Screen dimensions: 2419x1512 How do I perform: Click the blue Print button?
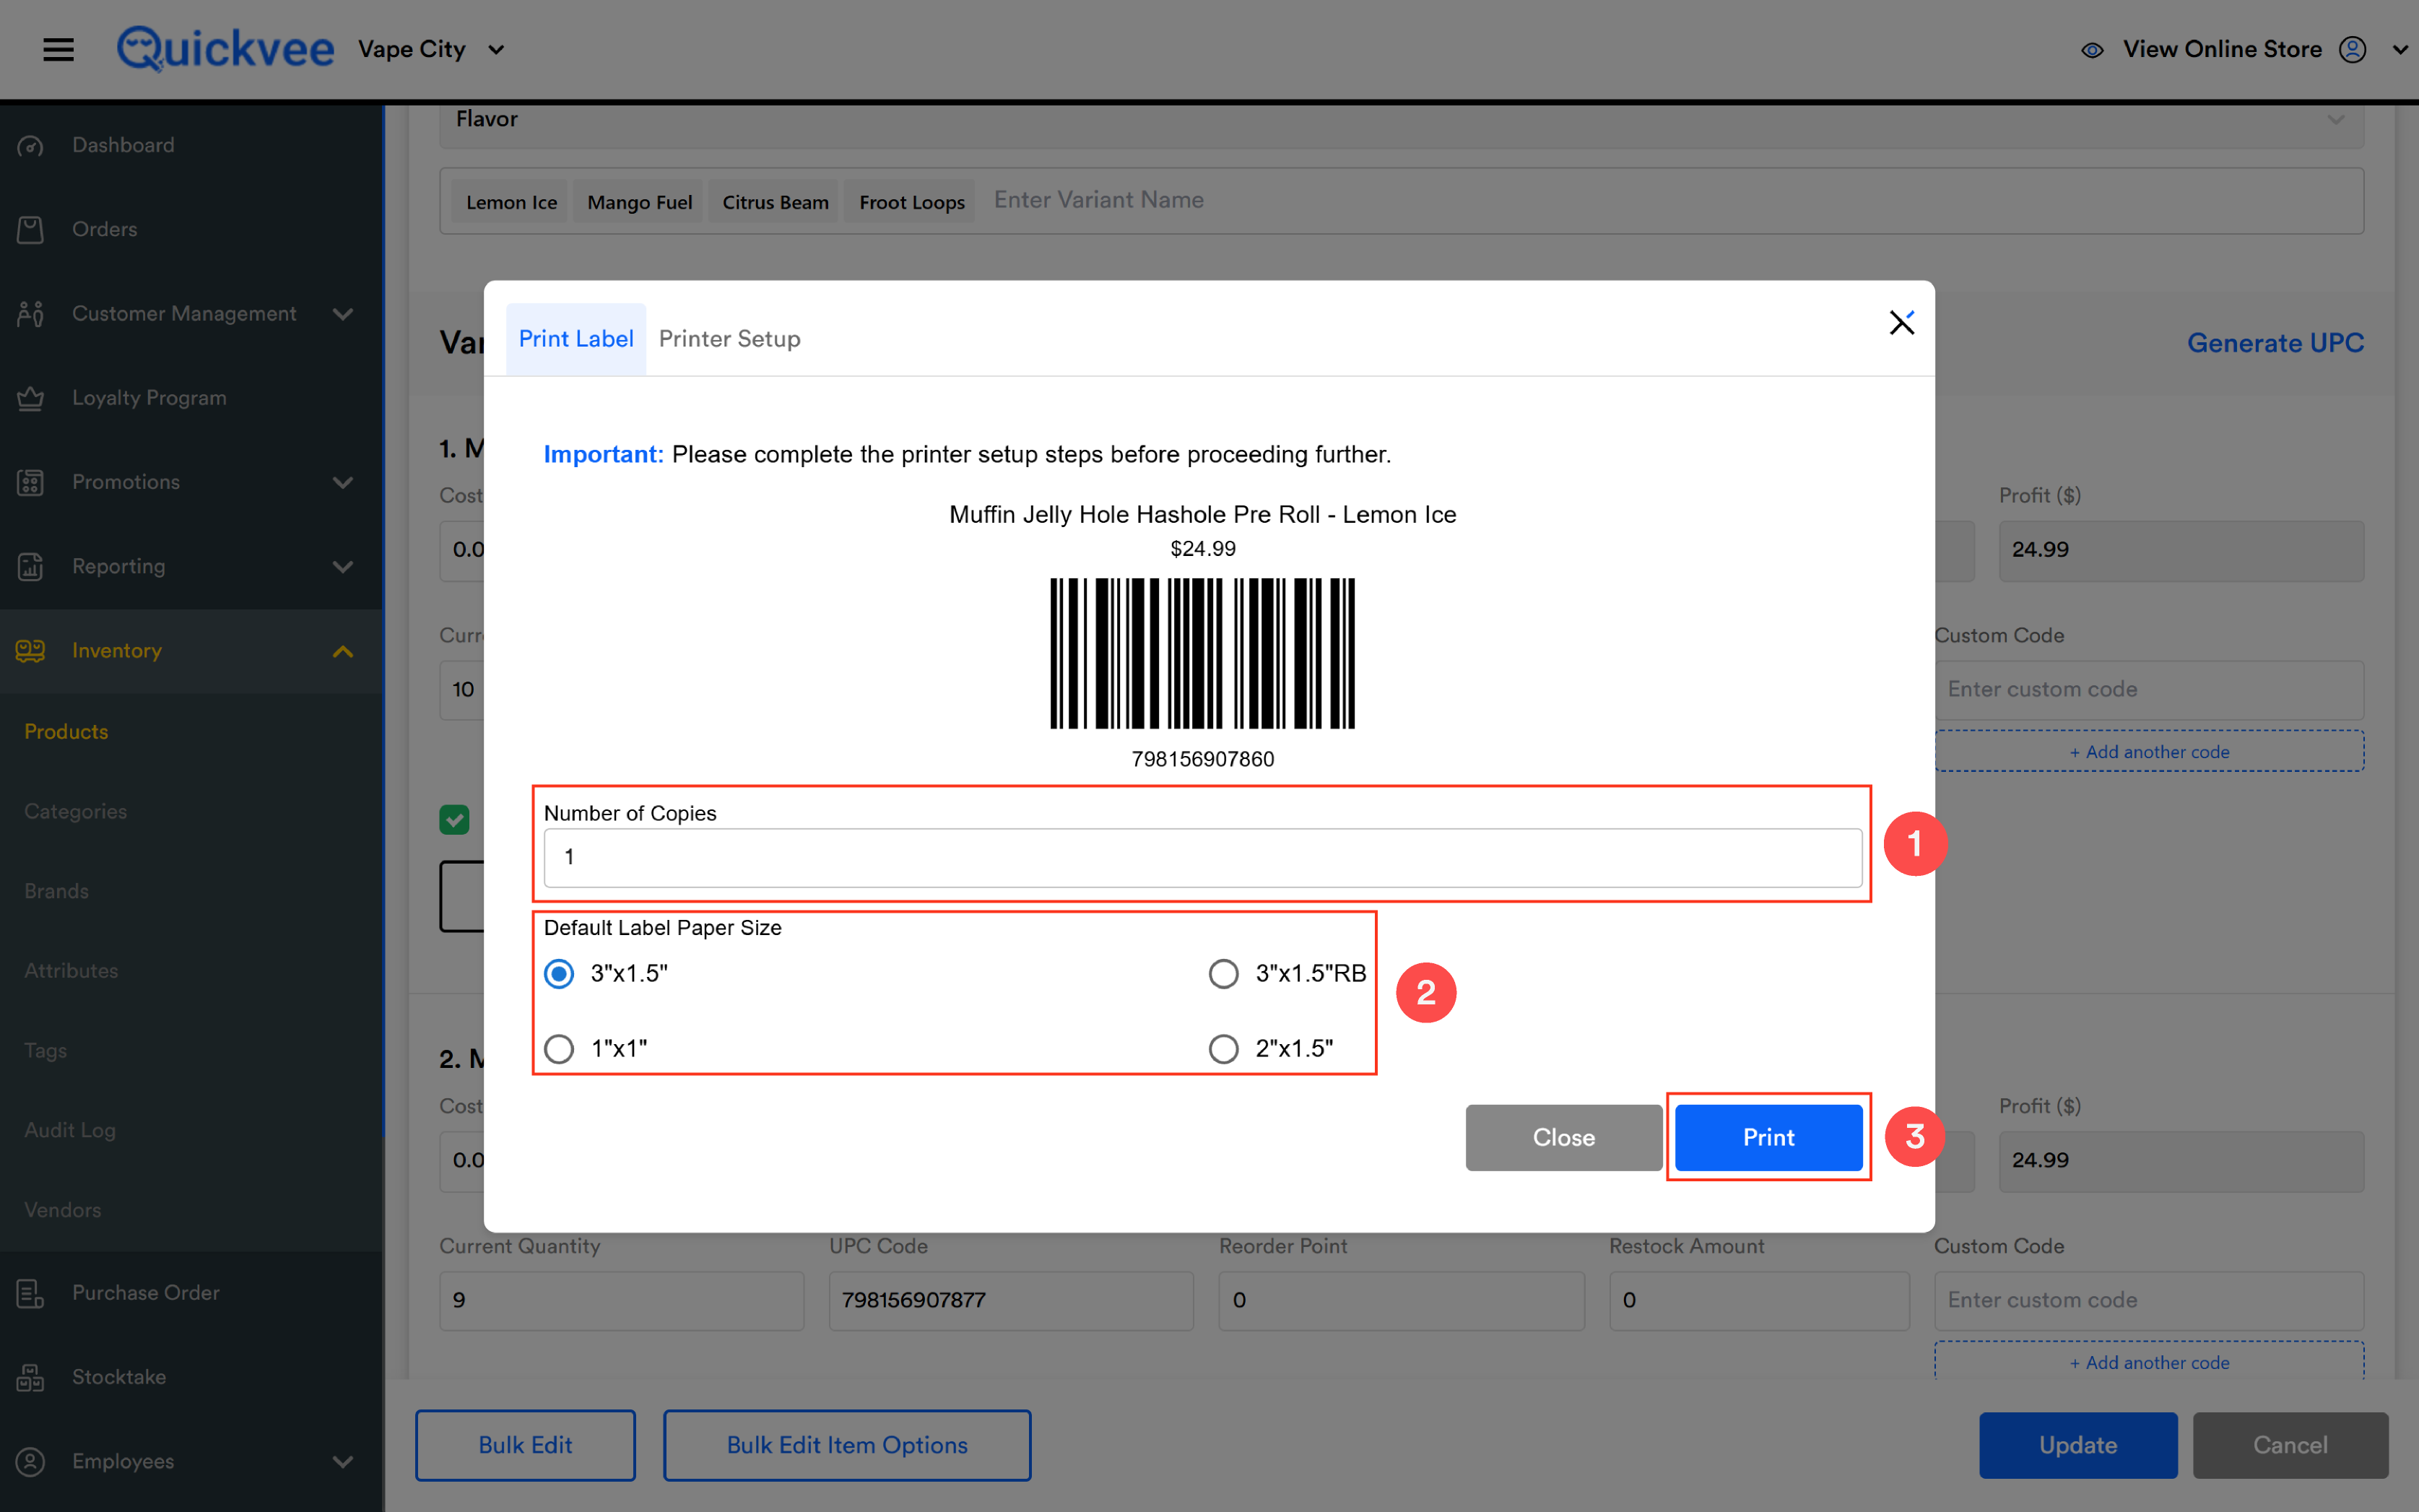(1768, 1137)
